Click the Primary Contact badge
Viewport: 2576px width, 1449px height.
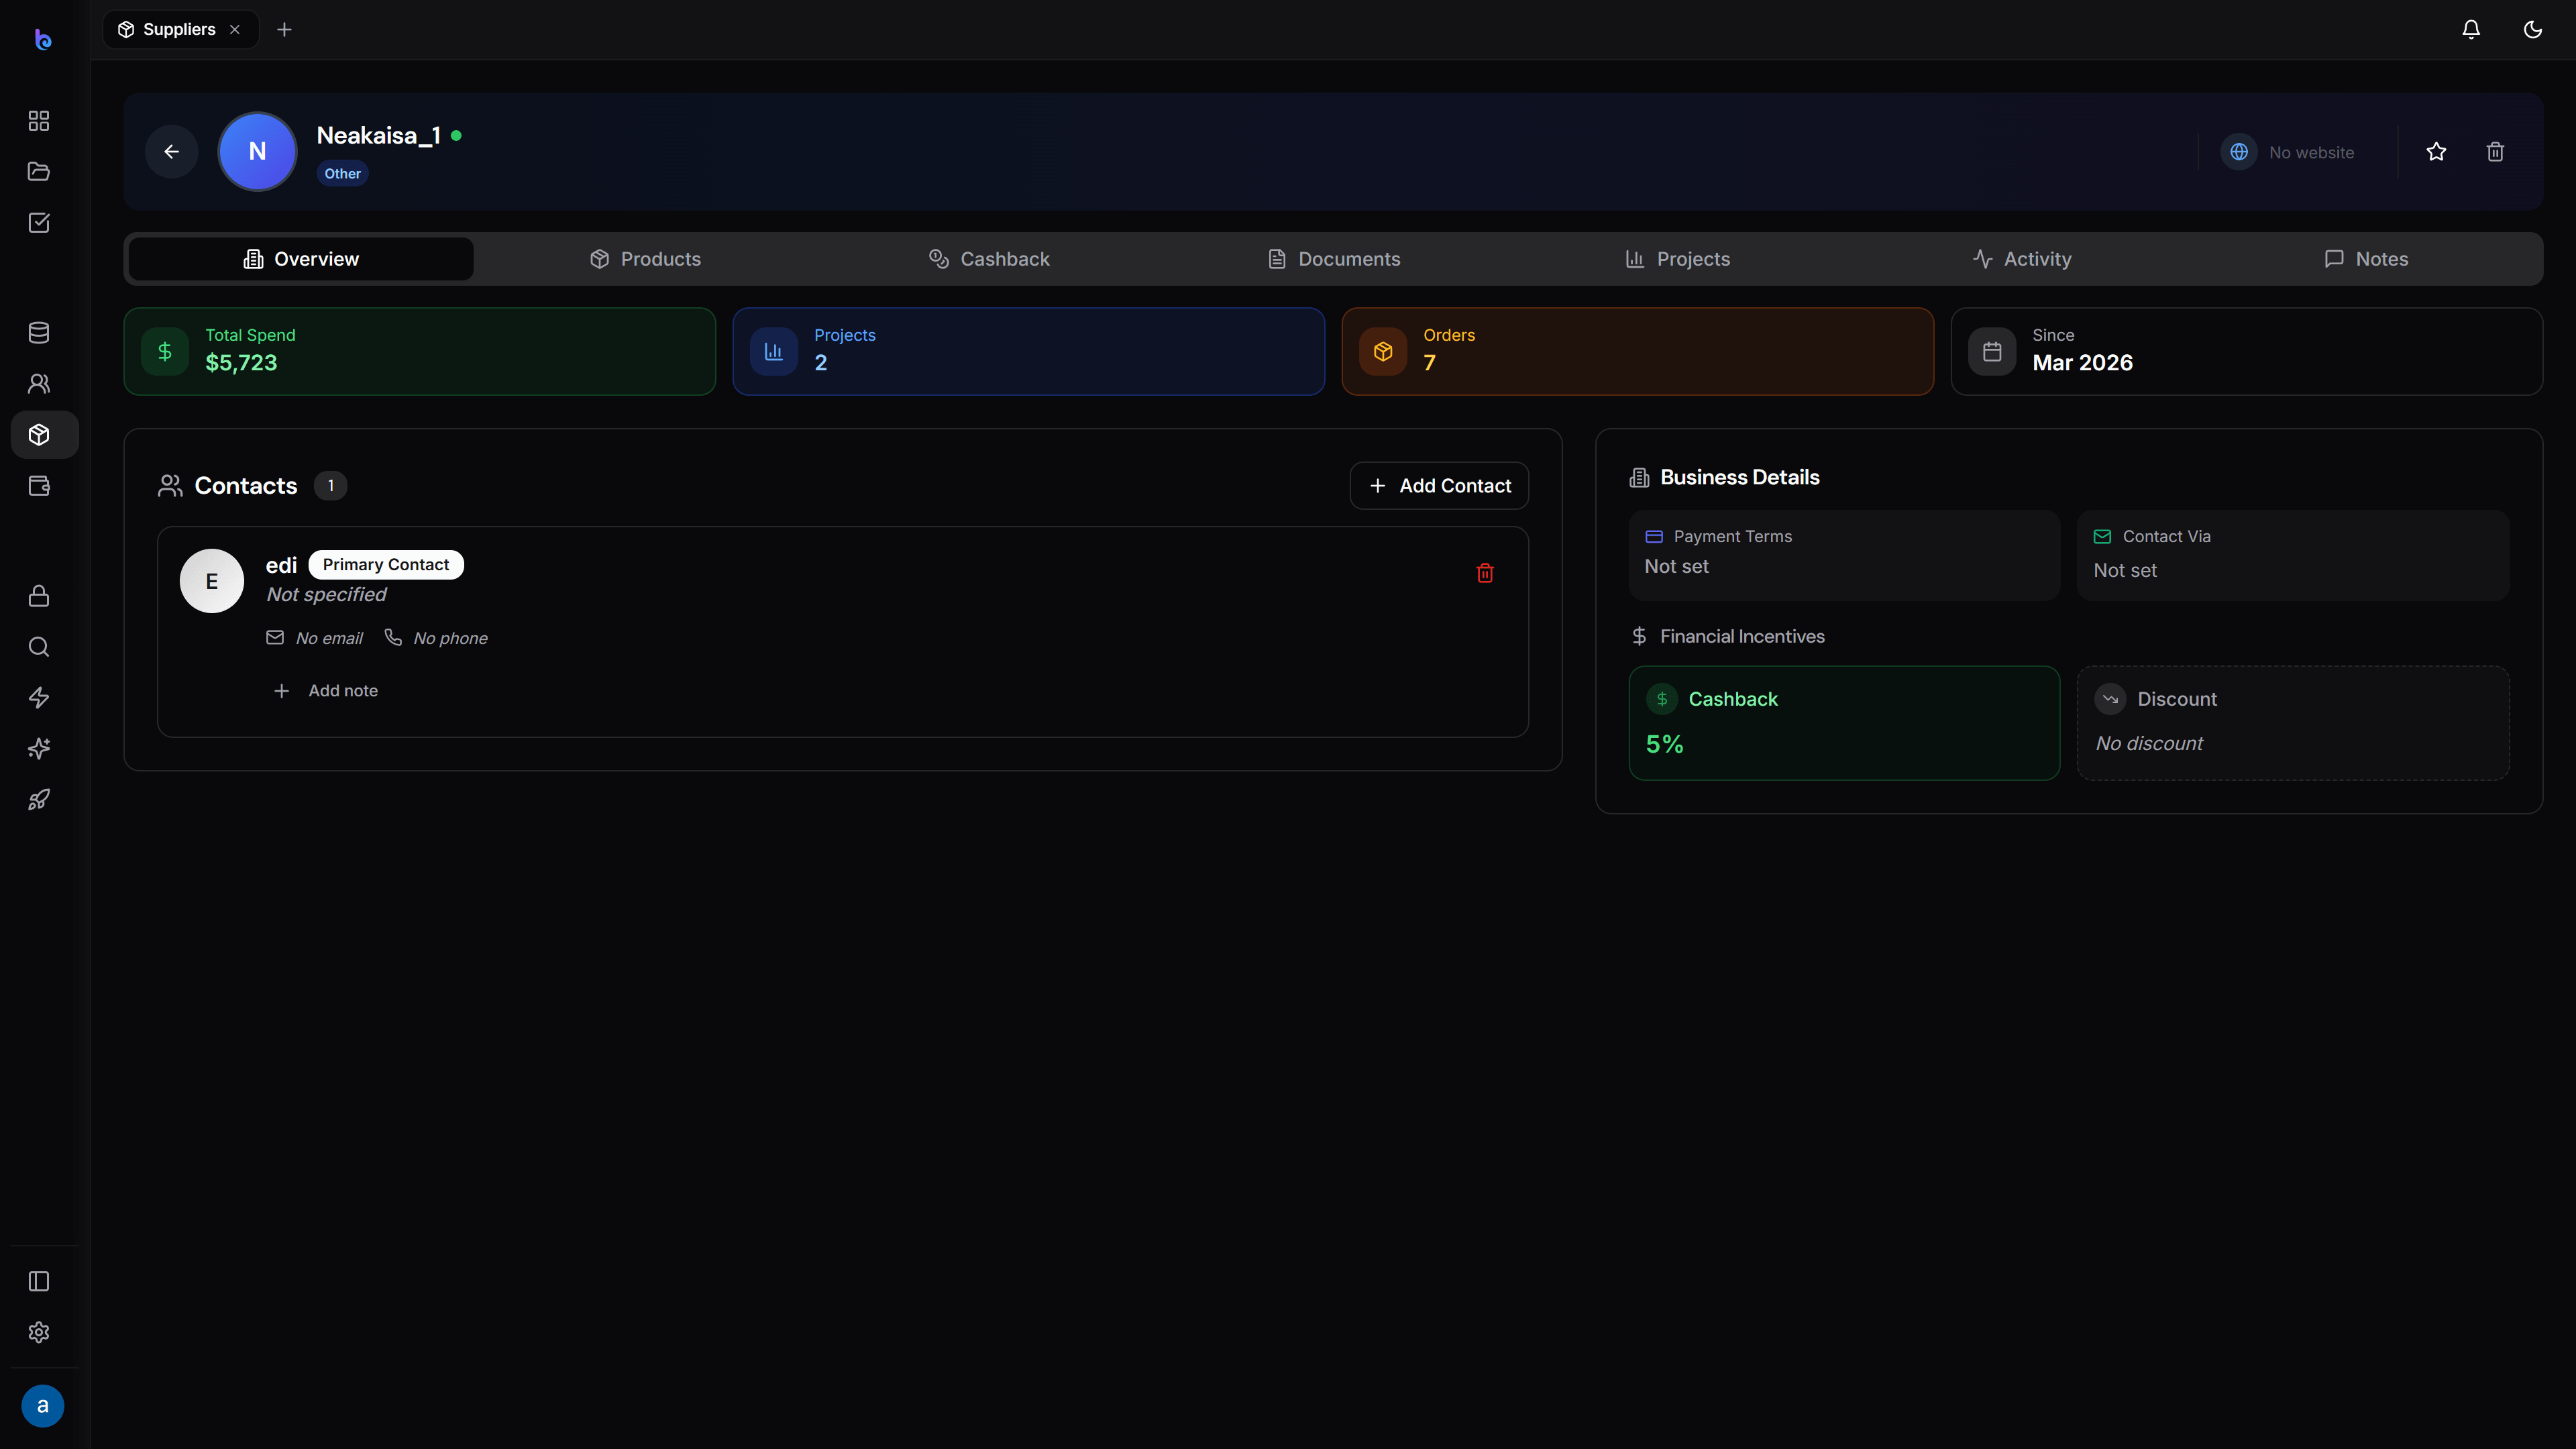coord(386,565)
